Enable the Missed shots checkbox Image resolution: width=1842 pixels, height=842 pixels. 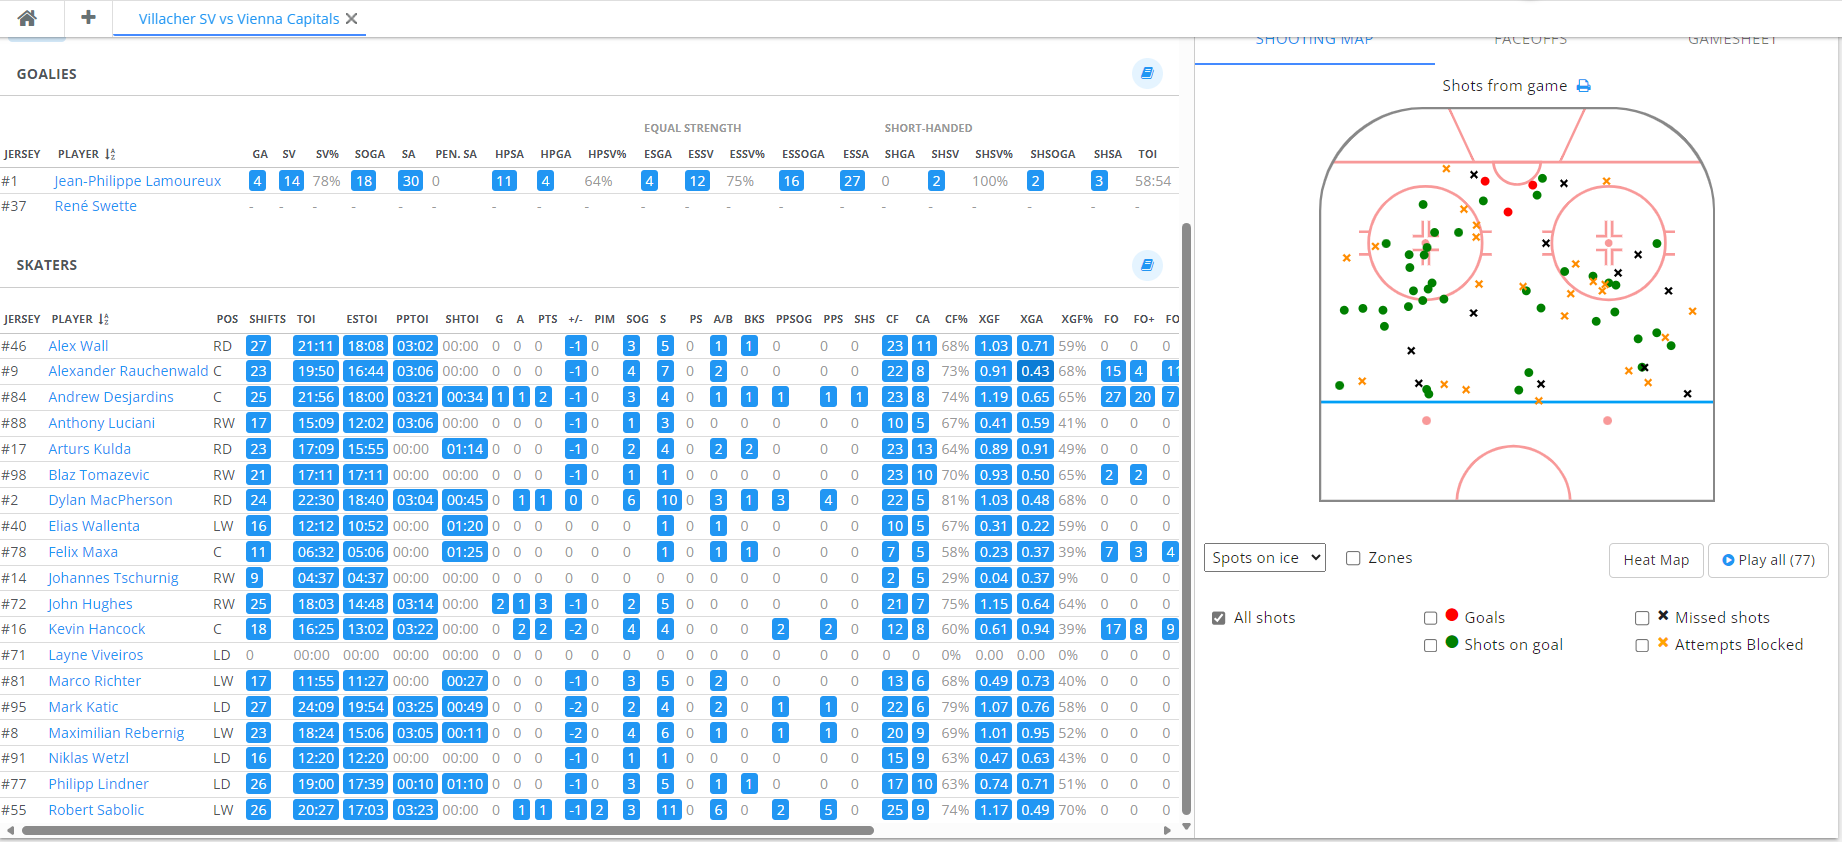[1641, 618]
